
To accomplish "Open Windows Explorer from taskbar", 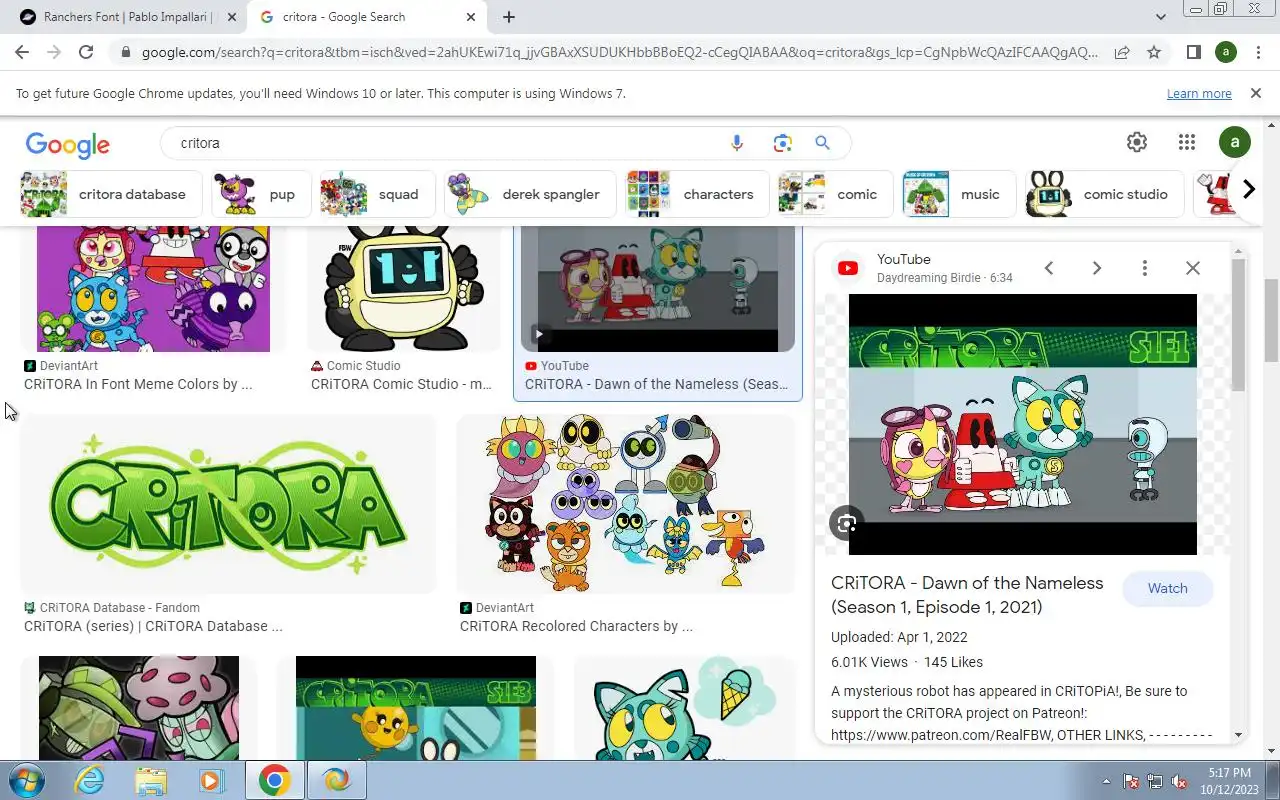I will pyautogui.click(x=151, y=780).
